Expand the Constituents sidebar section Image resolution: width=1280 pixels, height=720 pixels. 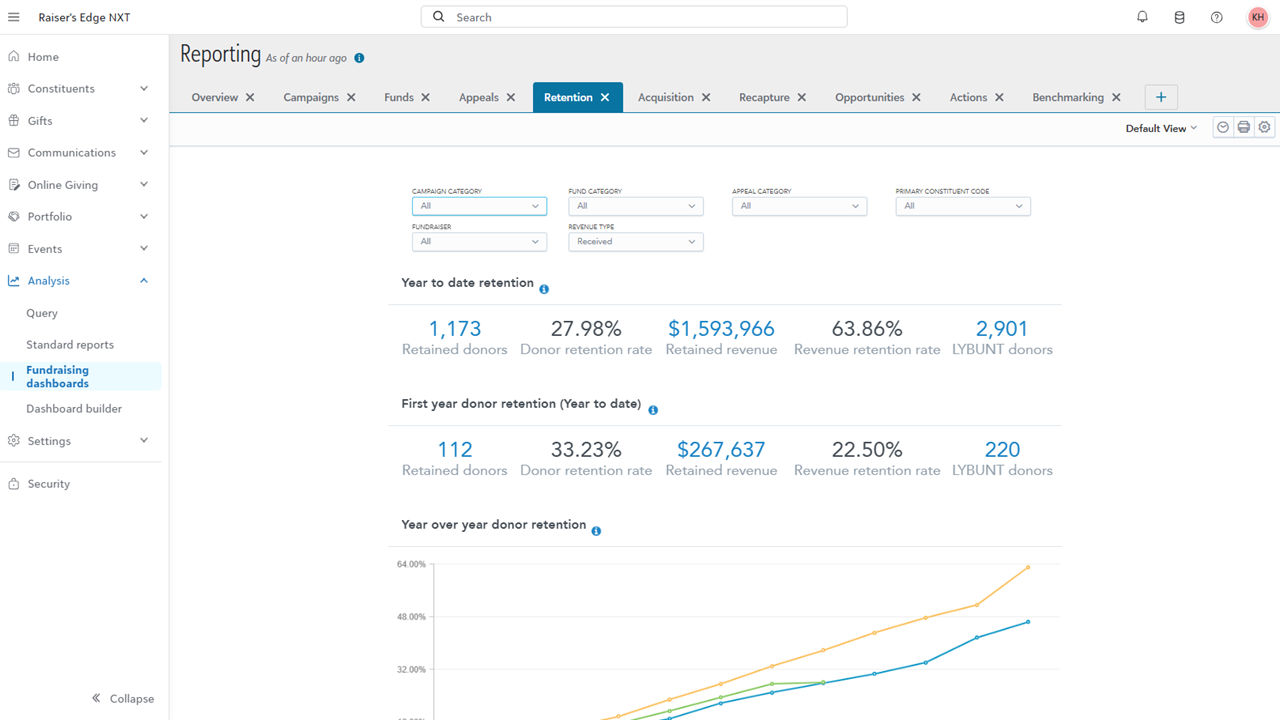tap(144, 89)
